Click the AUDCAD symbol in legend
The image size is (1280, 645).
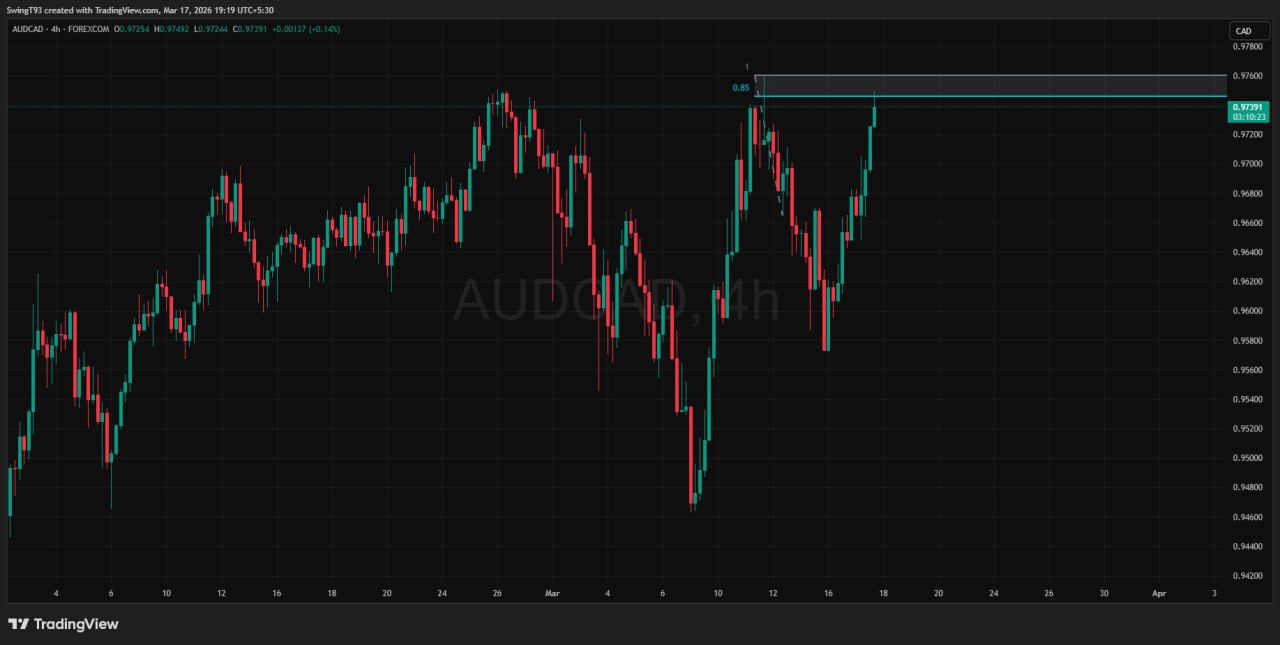click(x=28, y=29)
